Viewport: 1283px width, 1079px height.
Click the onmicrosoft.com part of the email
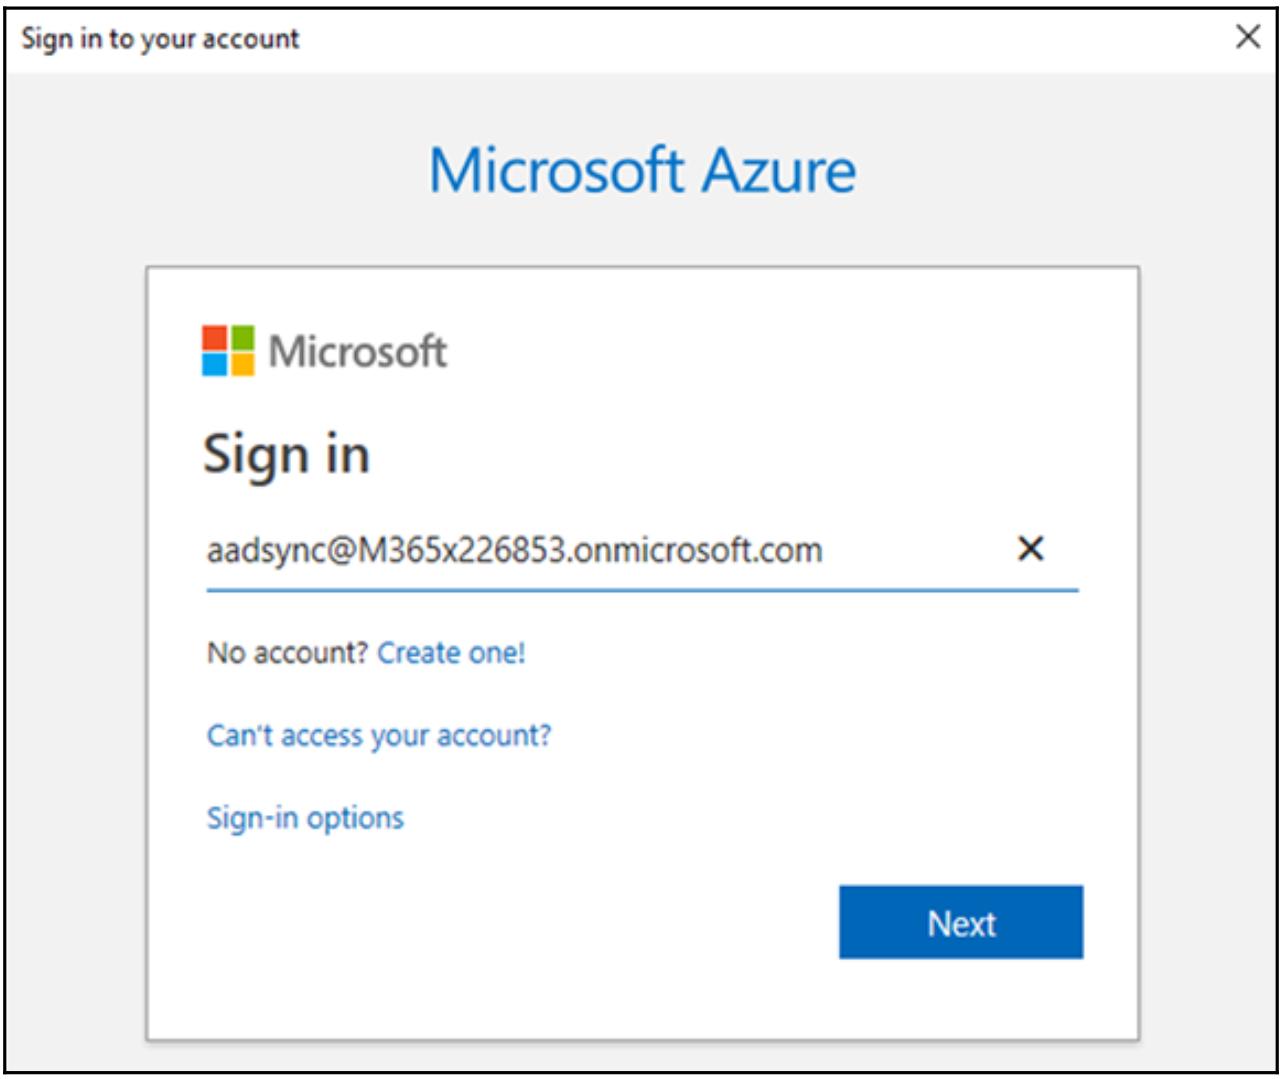click(x=700, y=550)
